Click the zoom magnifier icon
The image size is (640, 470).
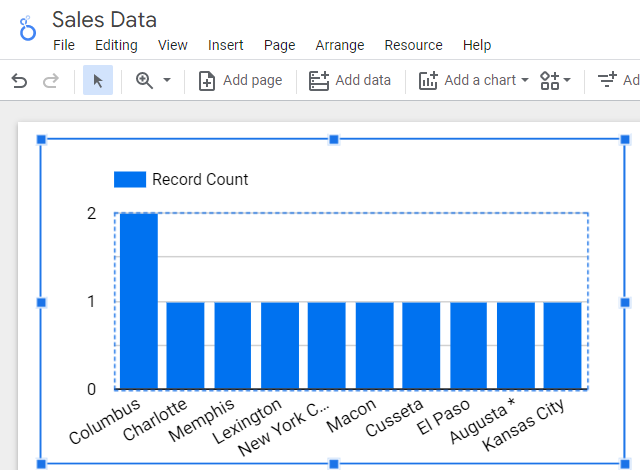pyautogui.click(x=144, y=80)
